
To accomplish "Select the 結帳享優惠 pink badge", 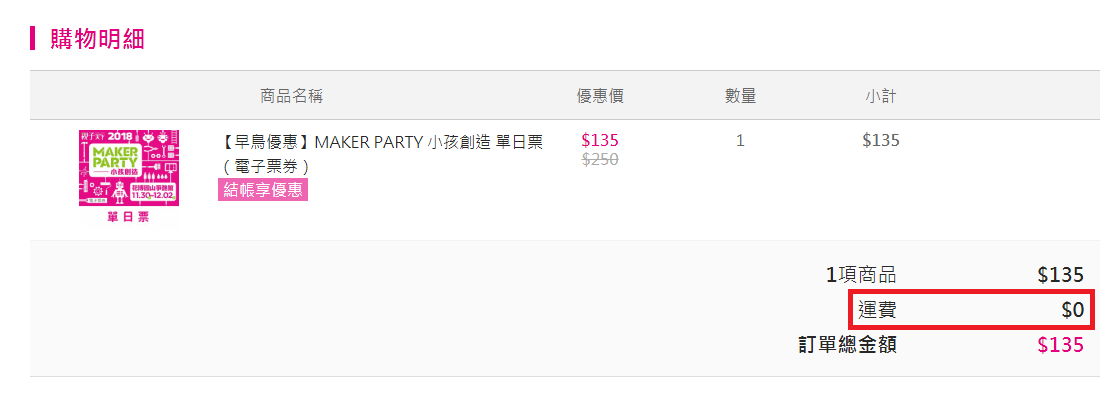I will pos(263,190).
